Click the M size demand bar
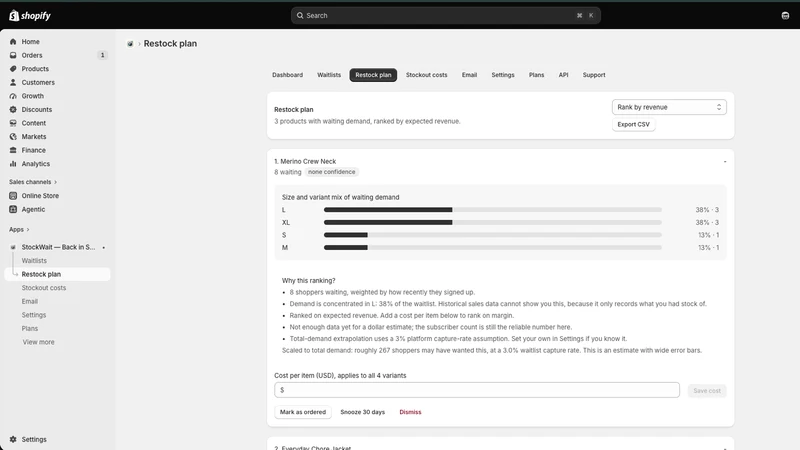The image size is (800, 450). click(x=492, y=247)
